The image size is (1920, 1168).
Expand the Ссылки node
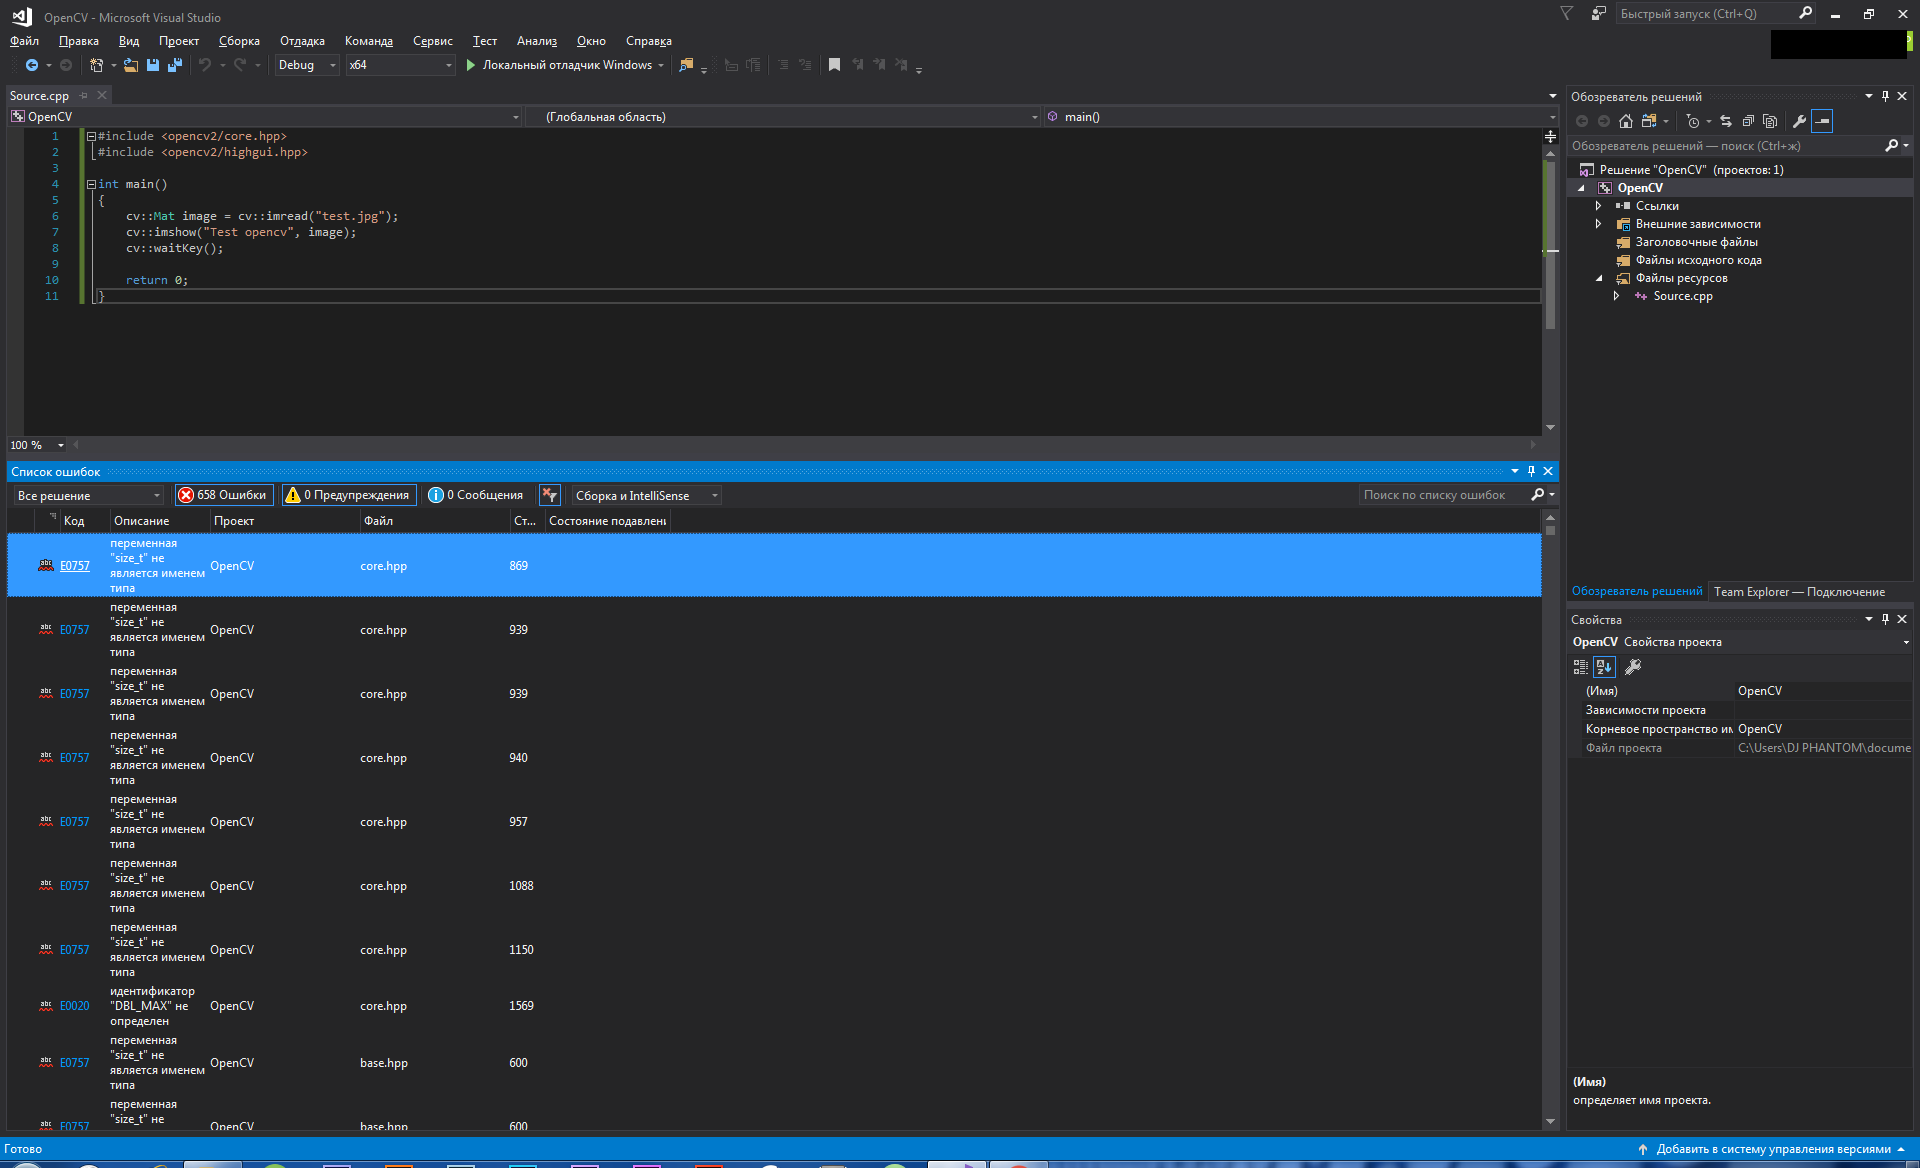(x=1598, y=206)
